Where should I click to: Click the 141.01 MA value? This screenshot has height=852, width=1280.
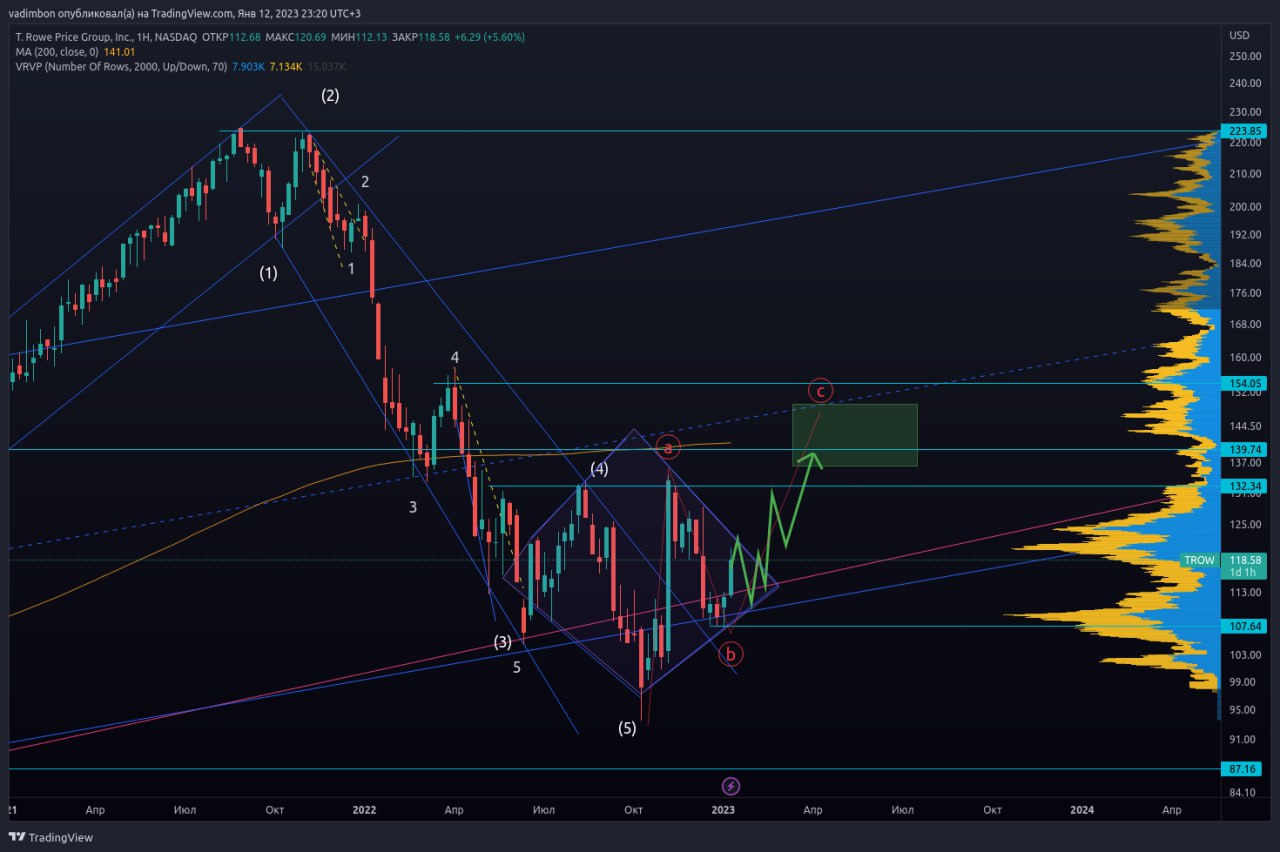point(119,51)
